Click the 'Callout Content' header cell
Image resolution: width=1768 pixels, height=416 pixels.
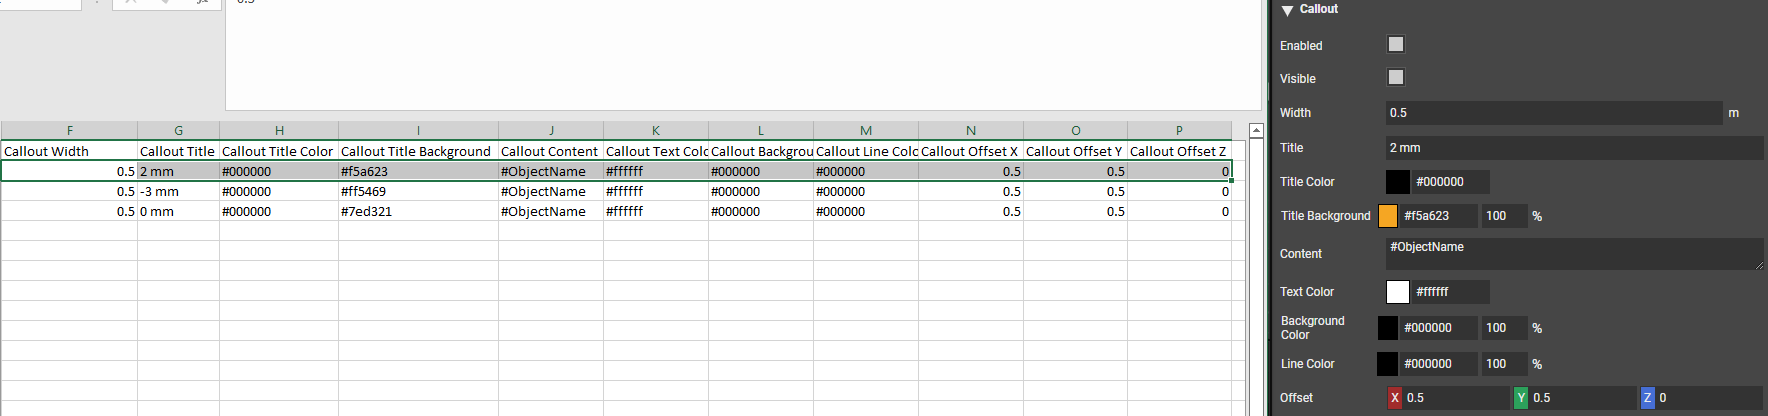551,151
